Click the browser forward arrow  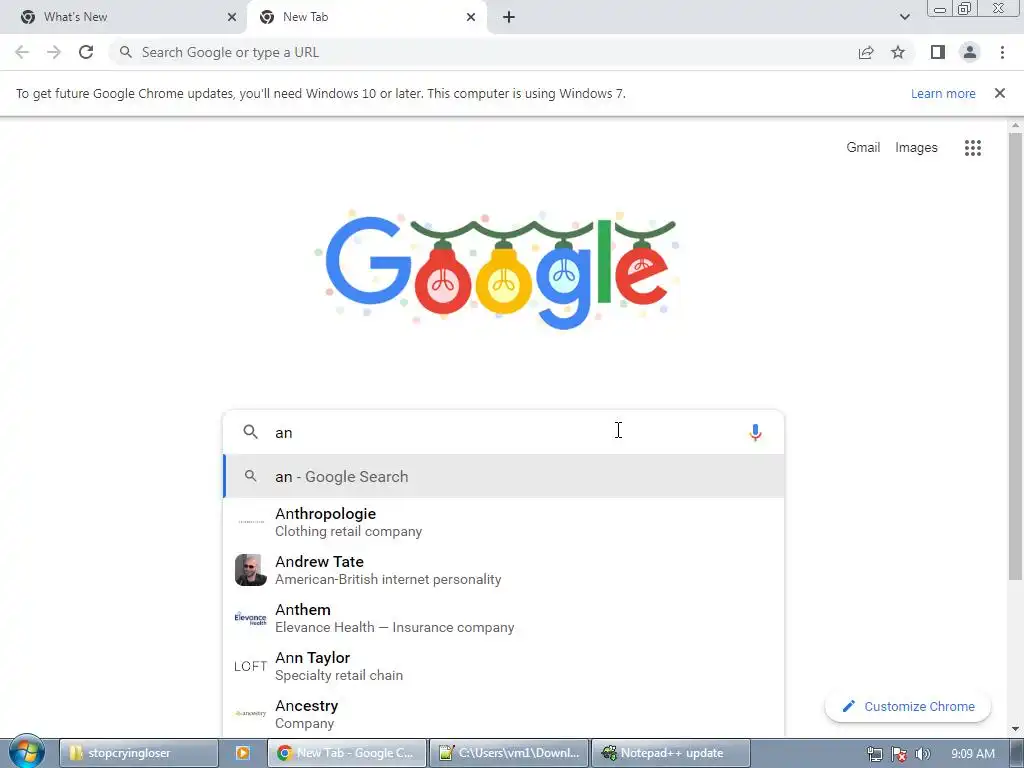54,52
